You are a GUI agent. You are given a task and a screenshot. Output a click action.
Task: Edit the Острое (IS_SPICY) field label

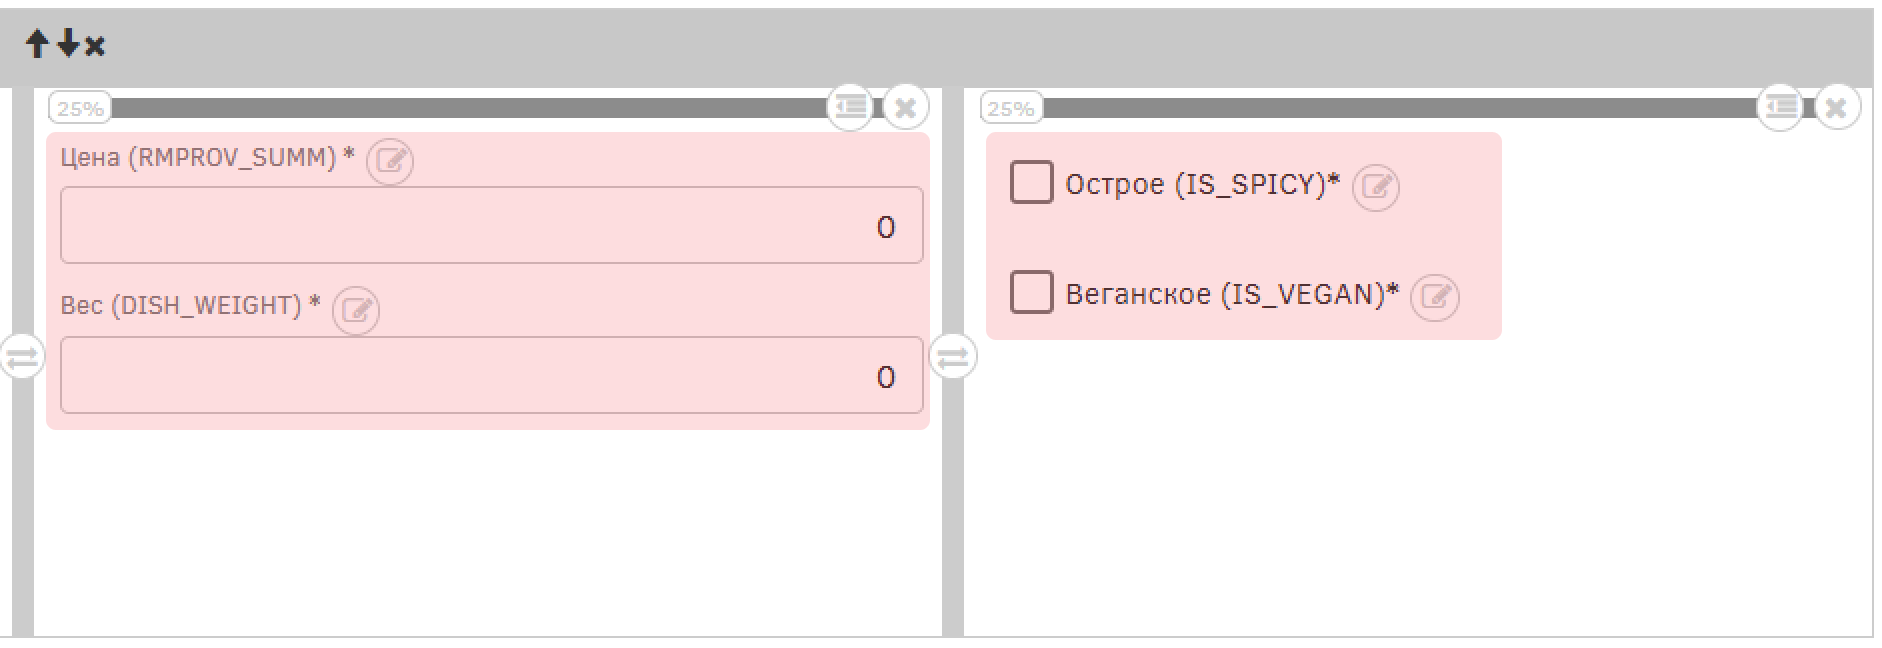(1375, 187)
